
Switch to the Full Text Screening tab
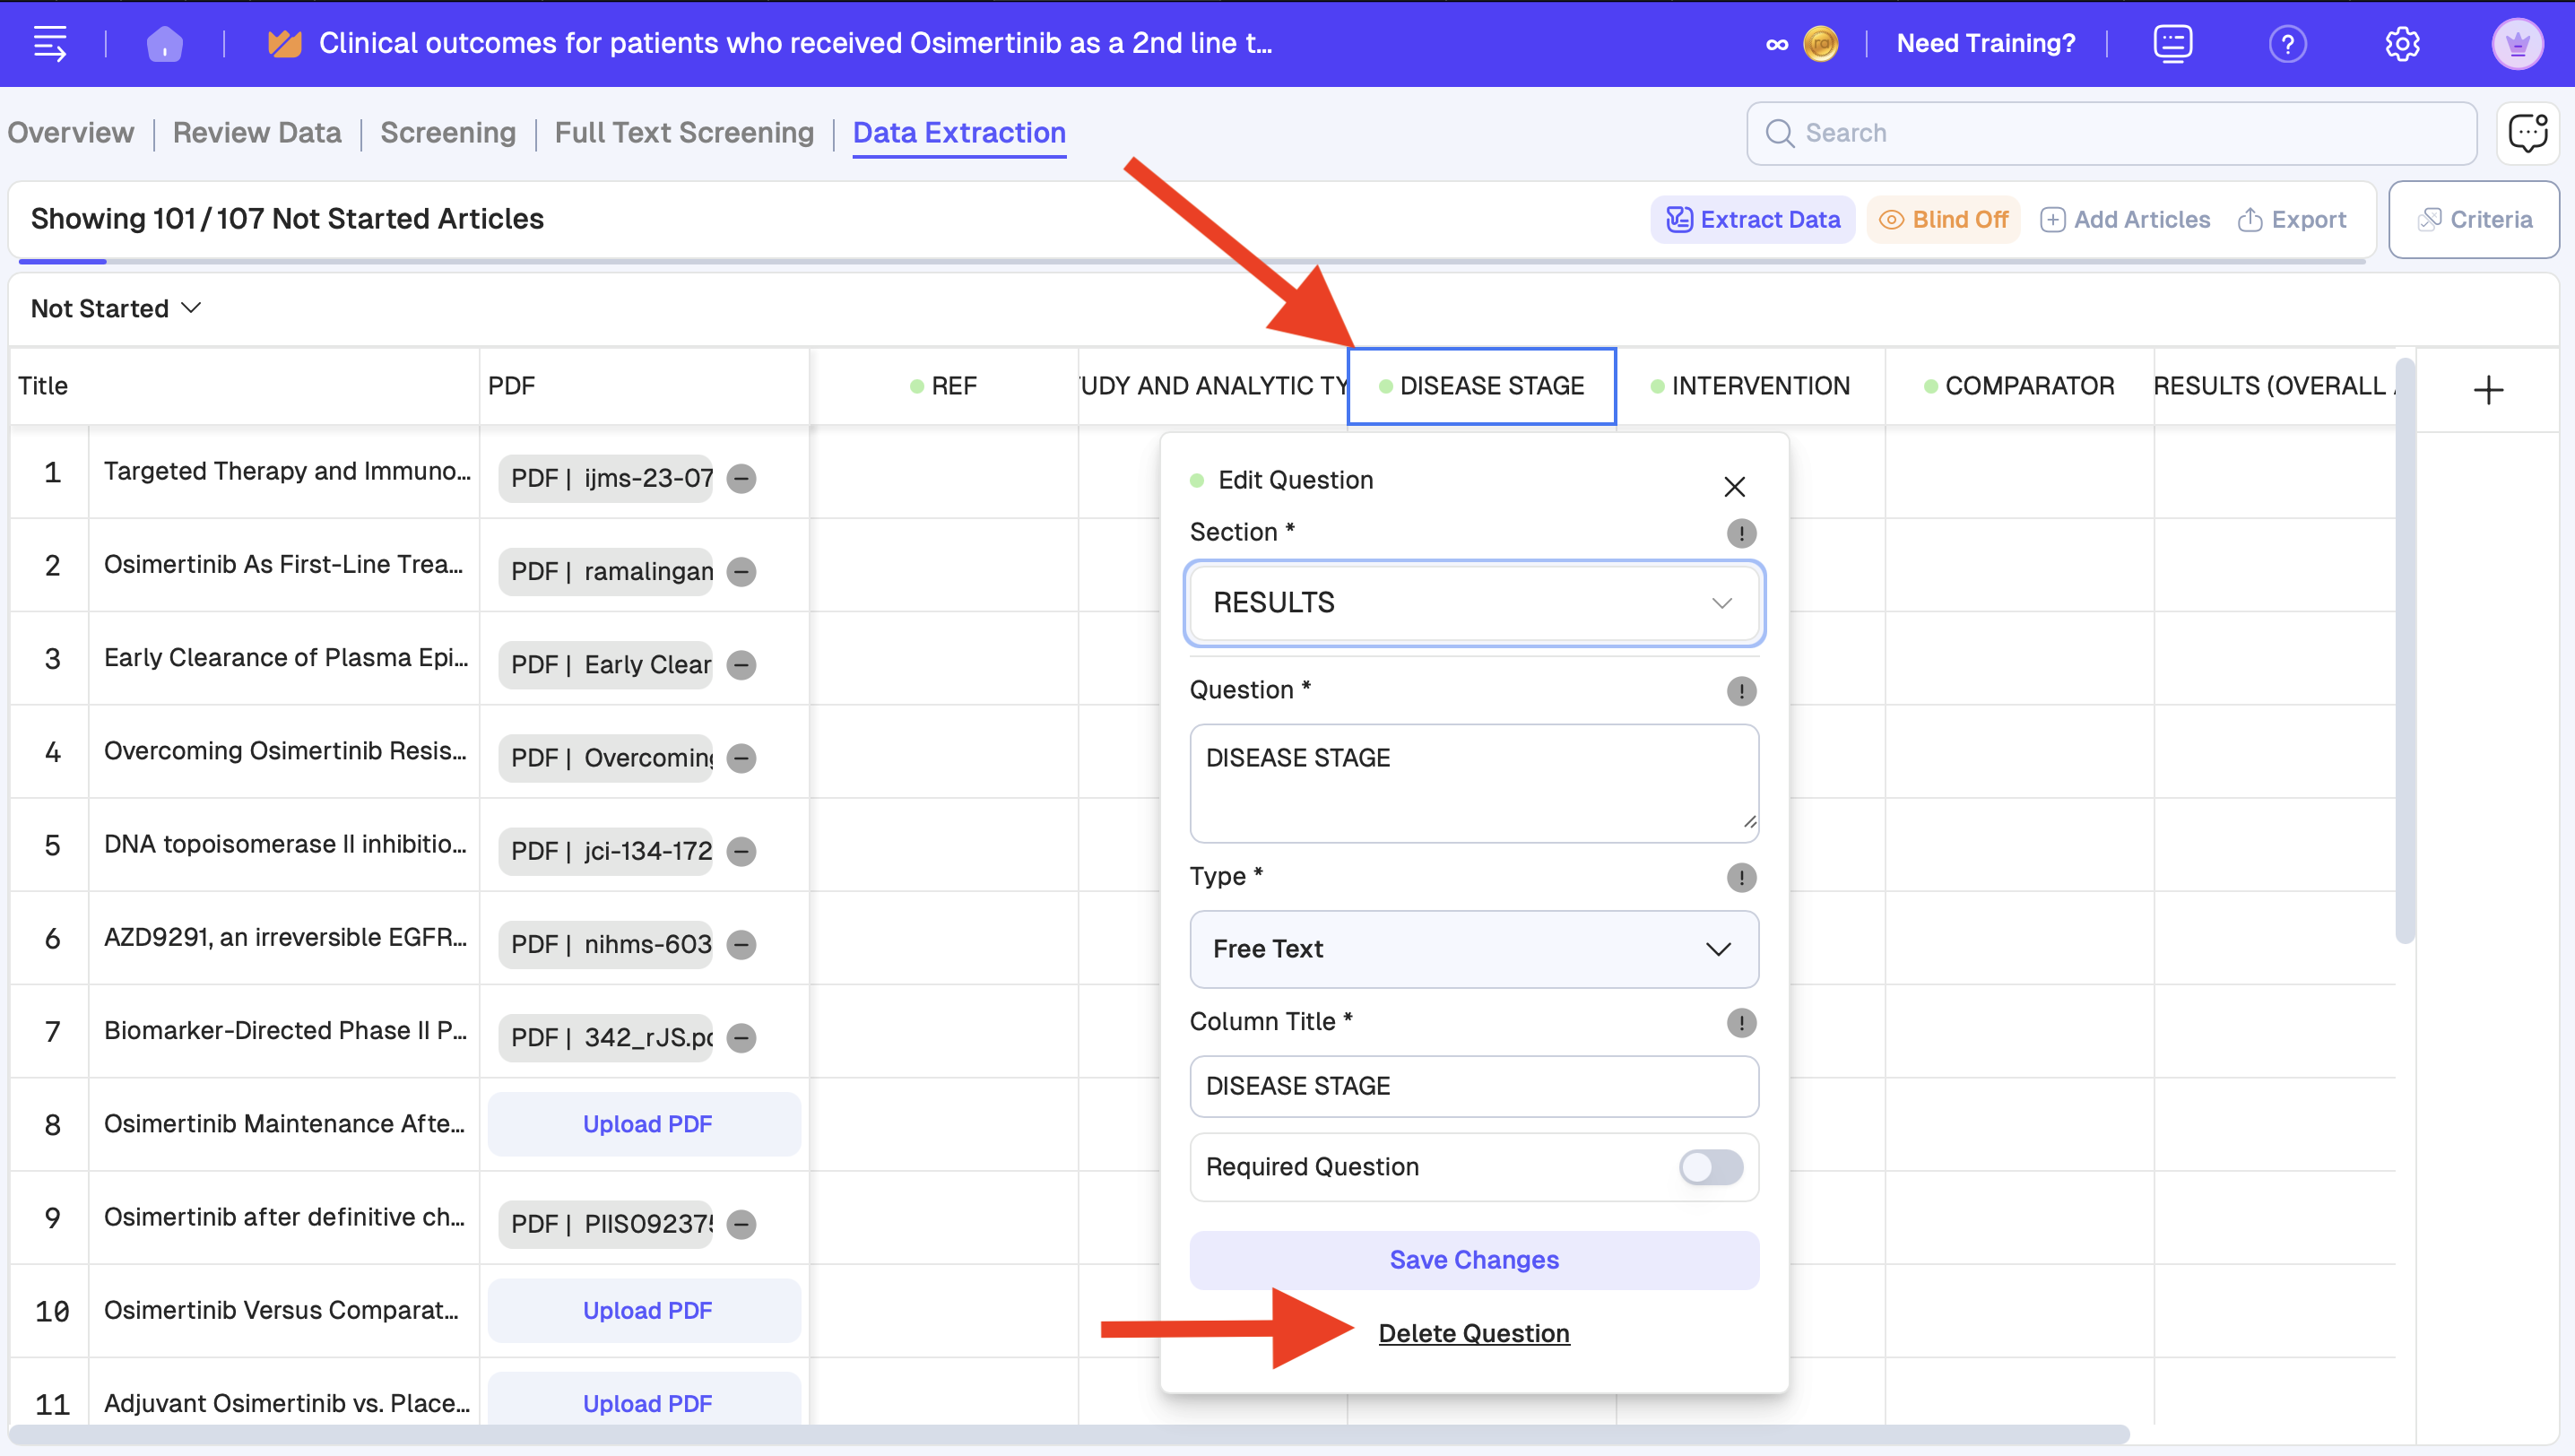pos(684,132)
